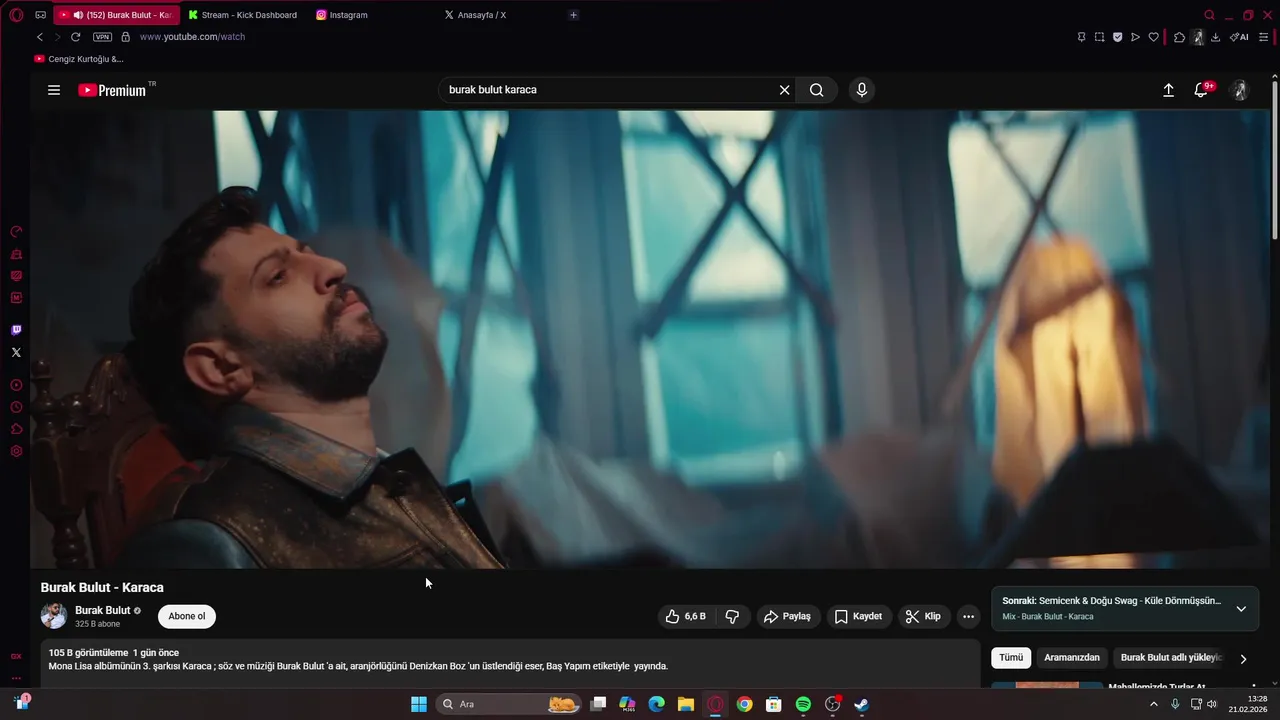
Task: Submit search with magnifier button
Action: (817, 90)
